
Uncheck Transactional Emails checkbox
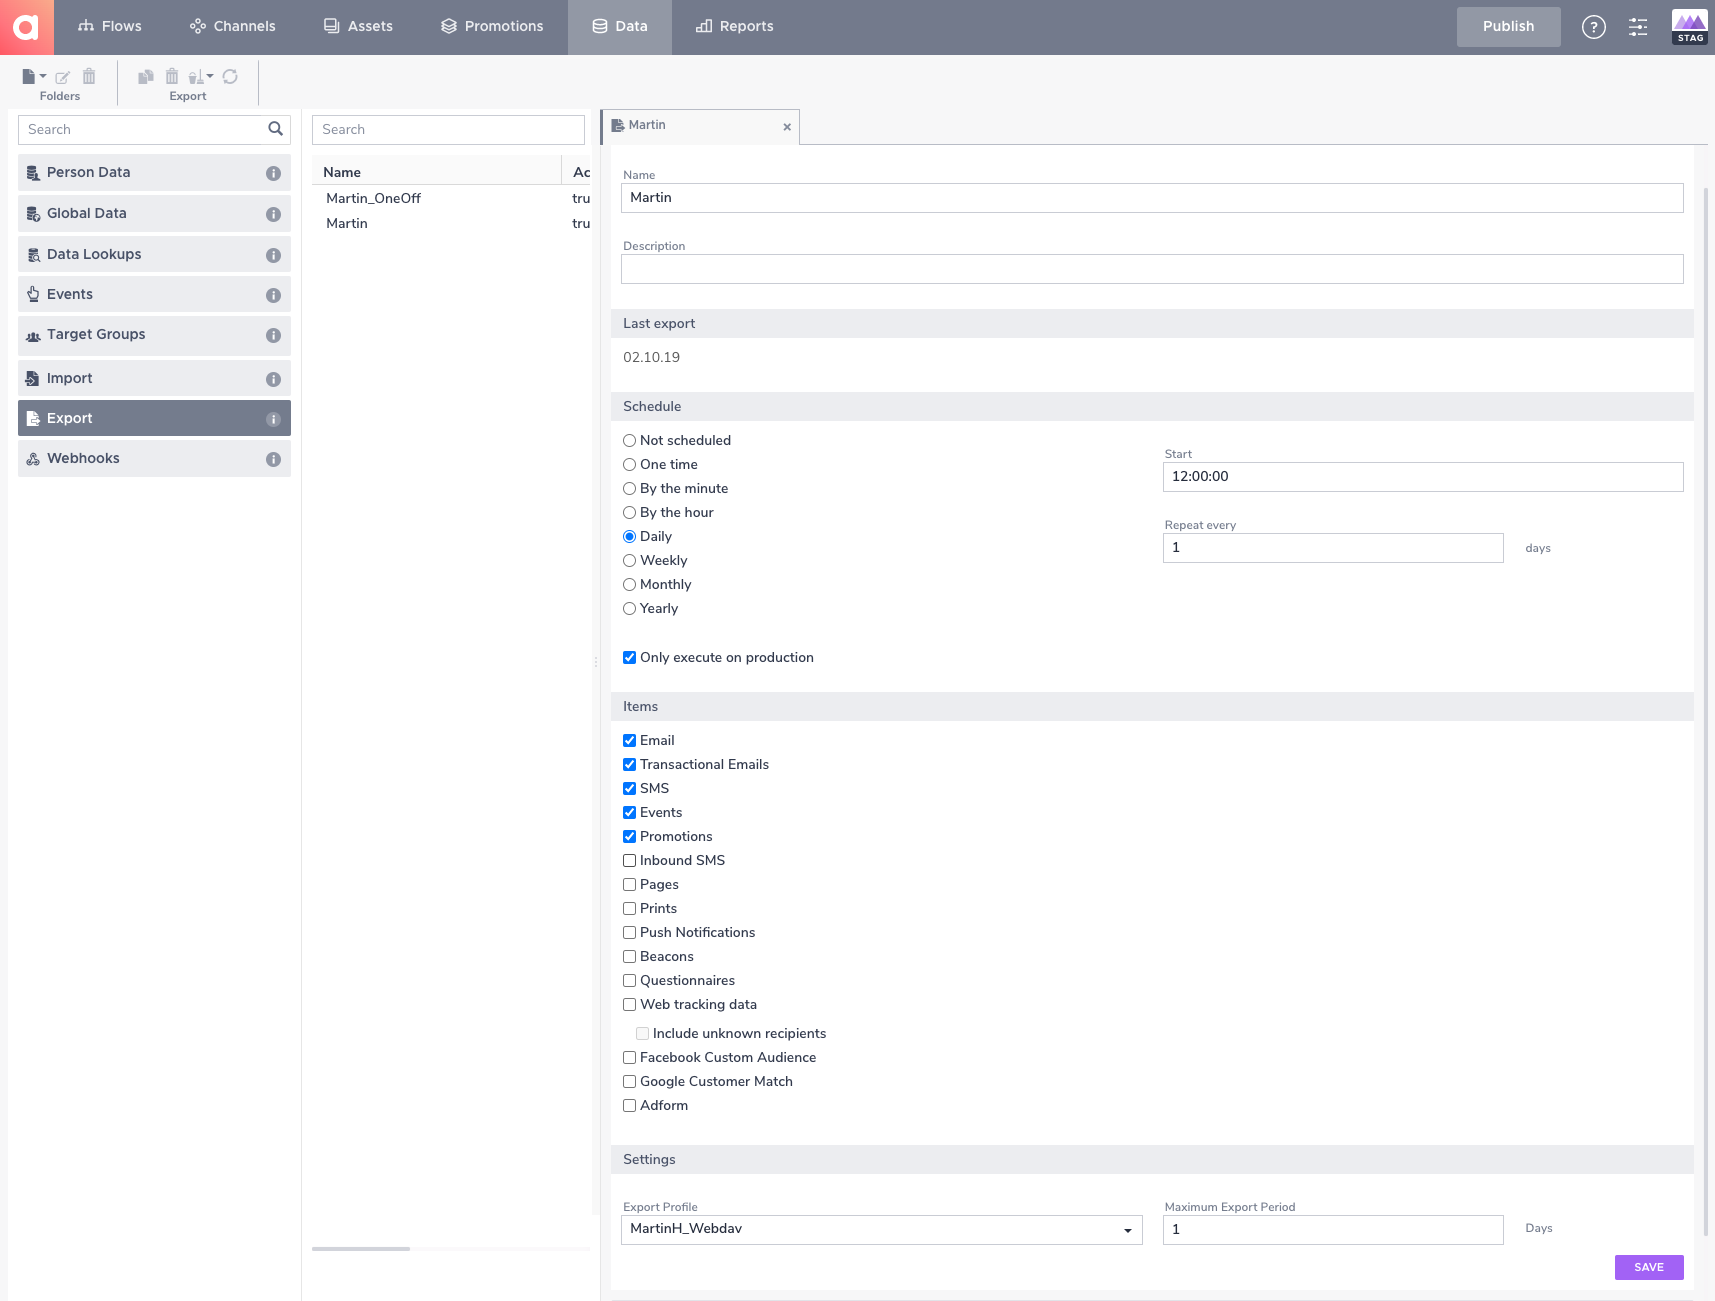pos(630,765)
